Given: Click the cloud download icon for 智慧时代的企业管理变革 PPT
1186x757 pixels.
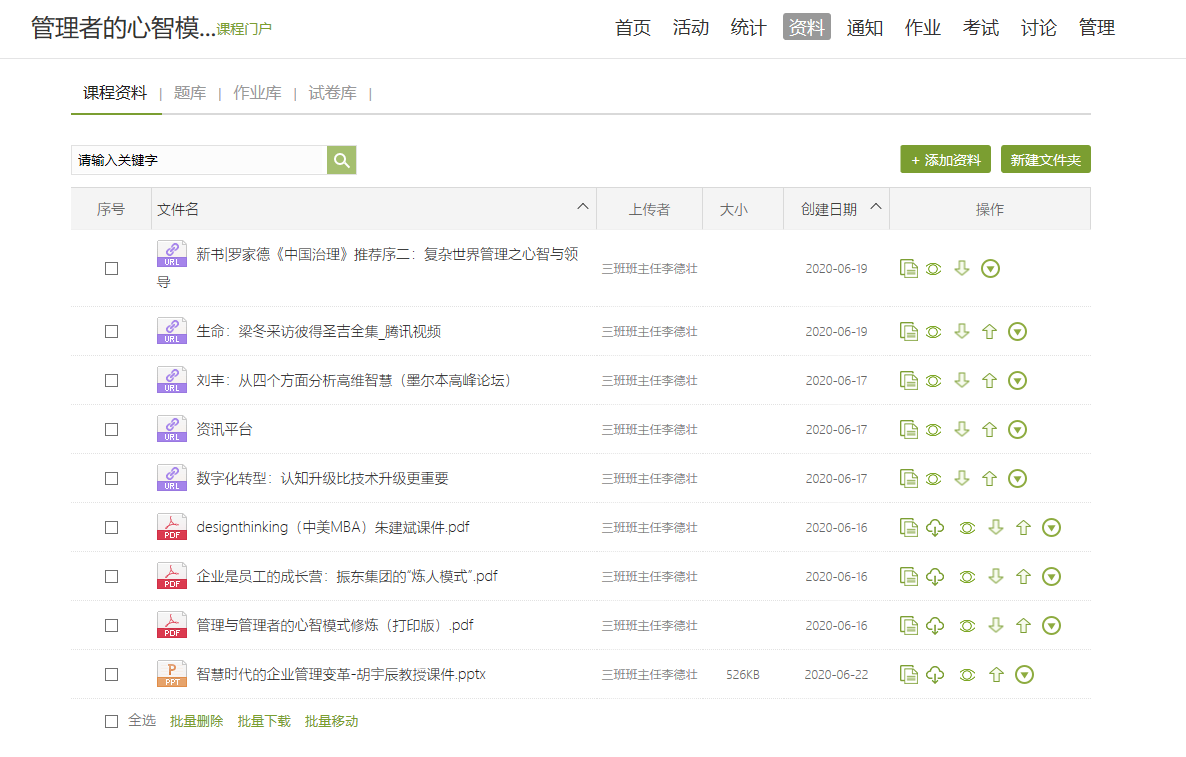Looking at the screenshot, I should click(x=935, y=674).
